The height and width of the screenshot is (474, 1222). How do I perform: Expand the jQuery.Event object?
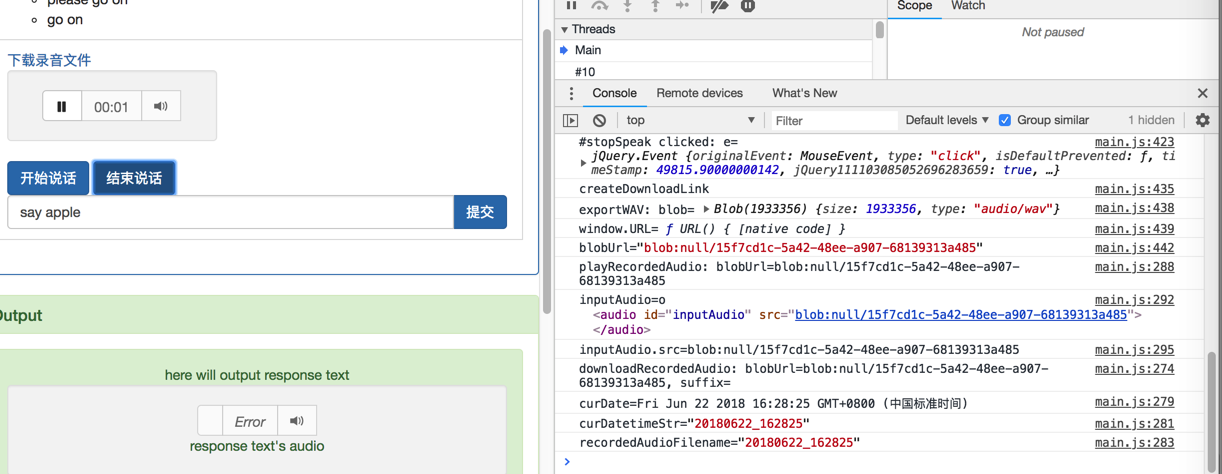tap(584, 162)
